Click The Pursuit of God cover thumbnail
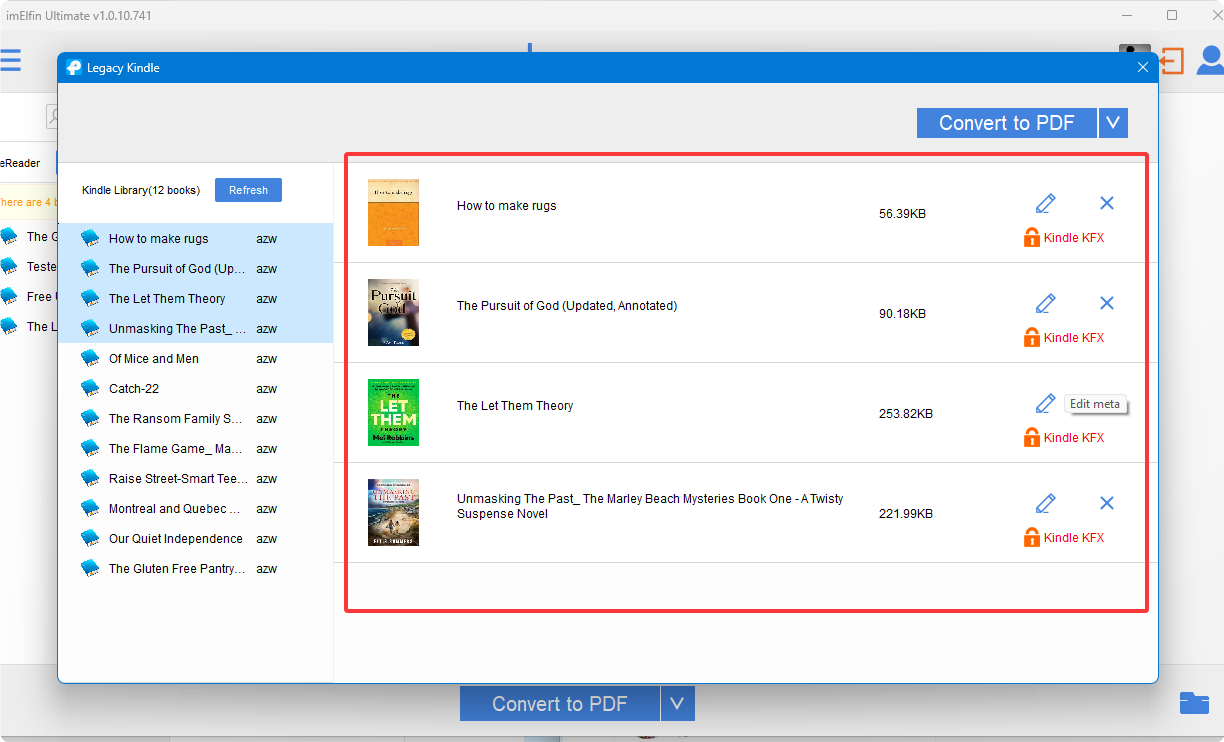The height and width of the screenshot is (742, 1224). click(393, 312)
